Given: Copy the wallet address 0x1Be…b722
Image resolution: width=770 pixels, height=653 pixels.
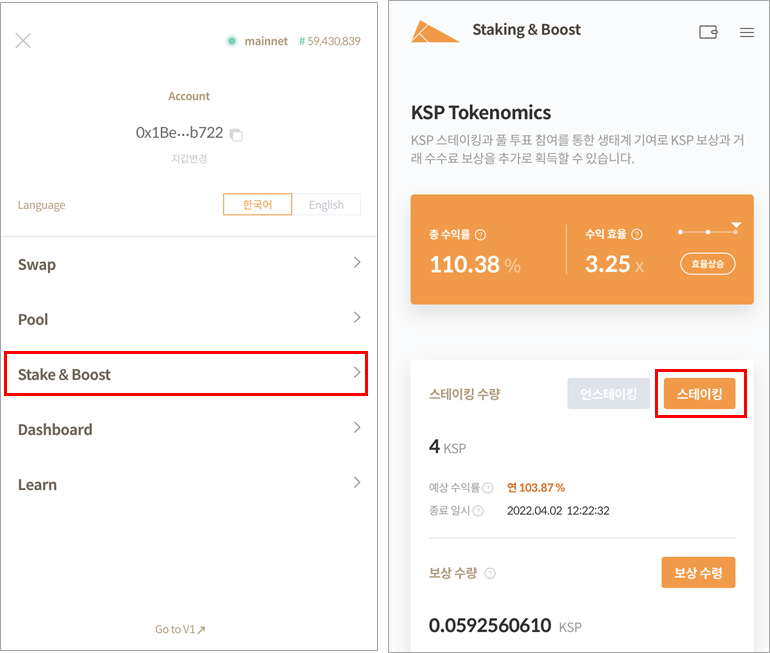Looking at the screenshot, I should (236, 134).
